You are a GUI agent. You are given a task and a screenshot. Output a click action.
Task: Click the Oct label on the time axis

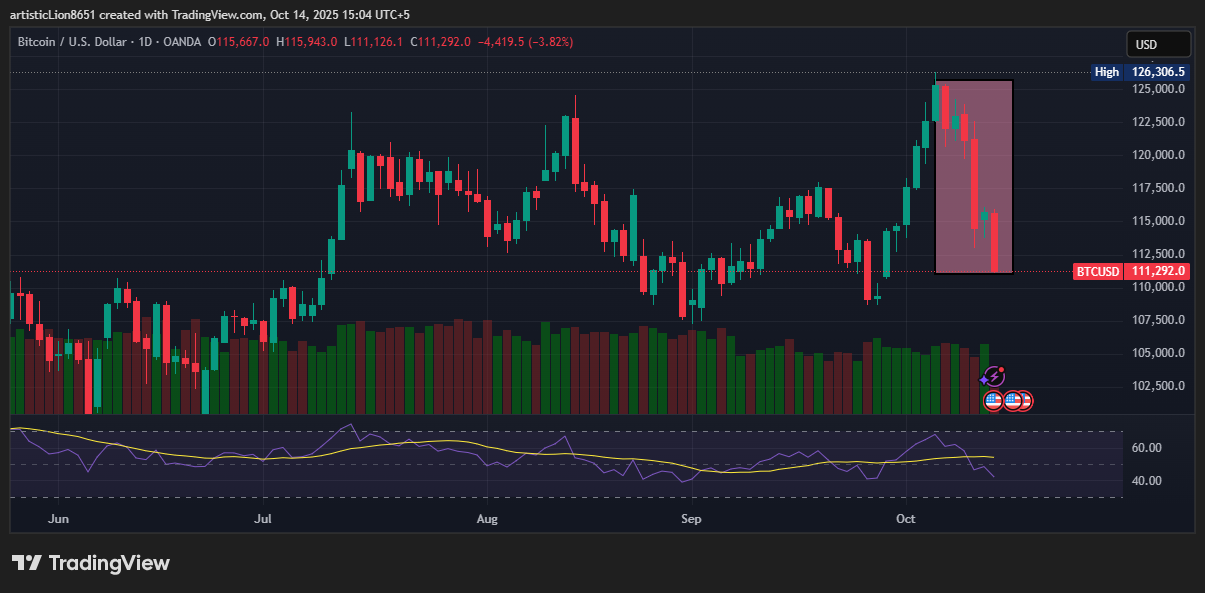pos(906,519)
